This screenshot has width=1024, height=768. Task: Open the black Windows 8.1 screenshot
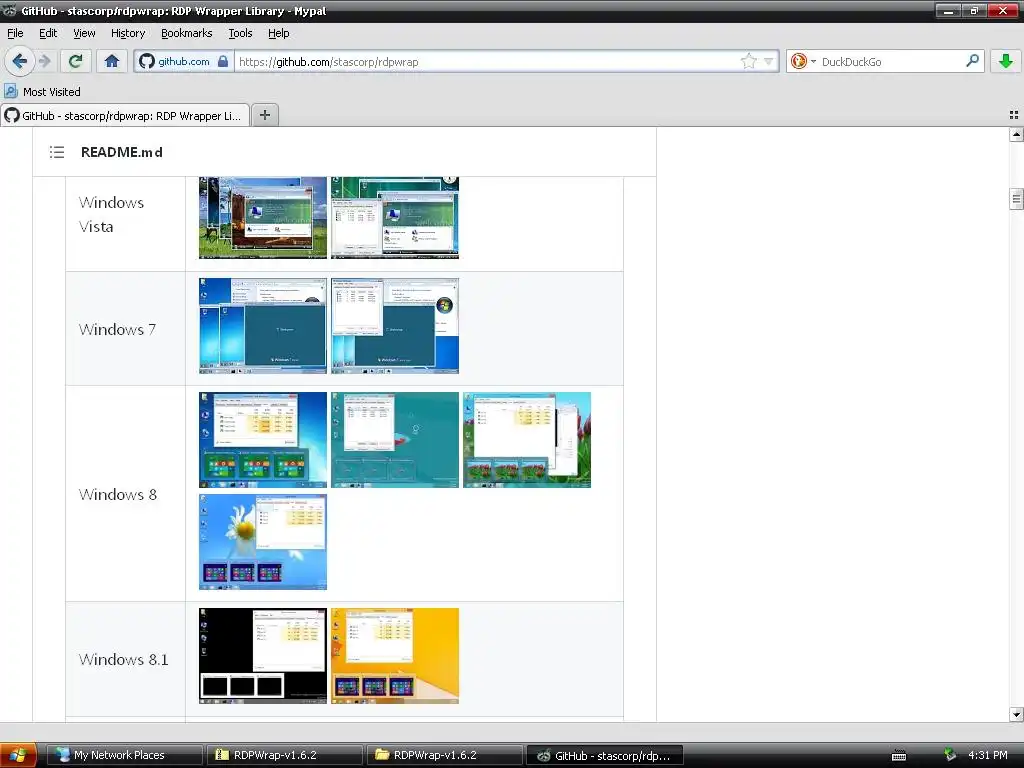click(263, 656)
